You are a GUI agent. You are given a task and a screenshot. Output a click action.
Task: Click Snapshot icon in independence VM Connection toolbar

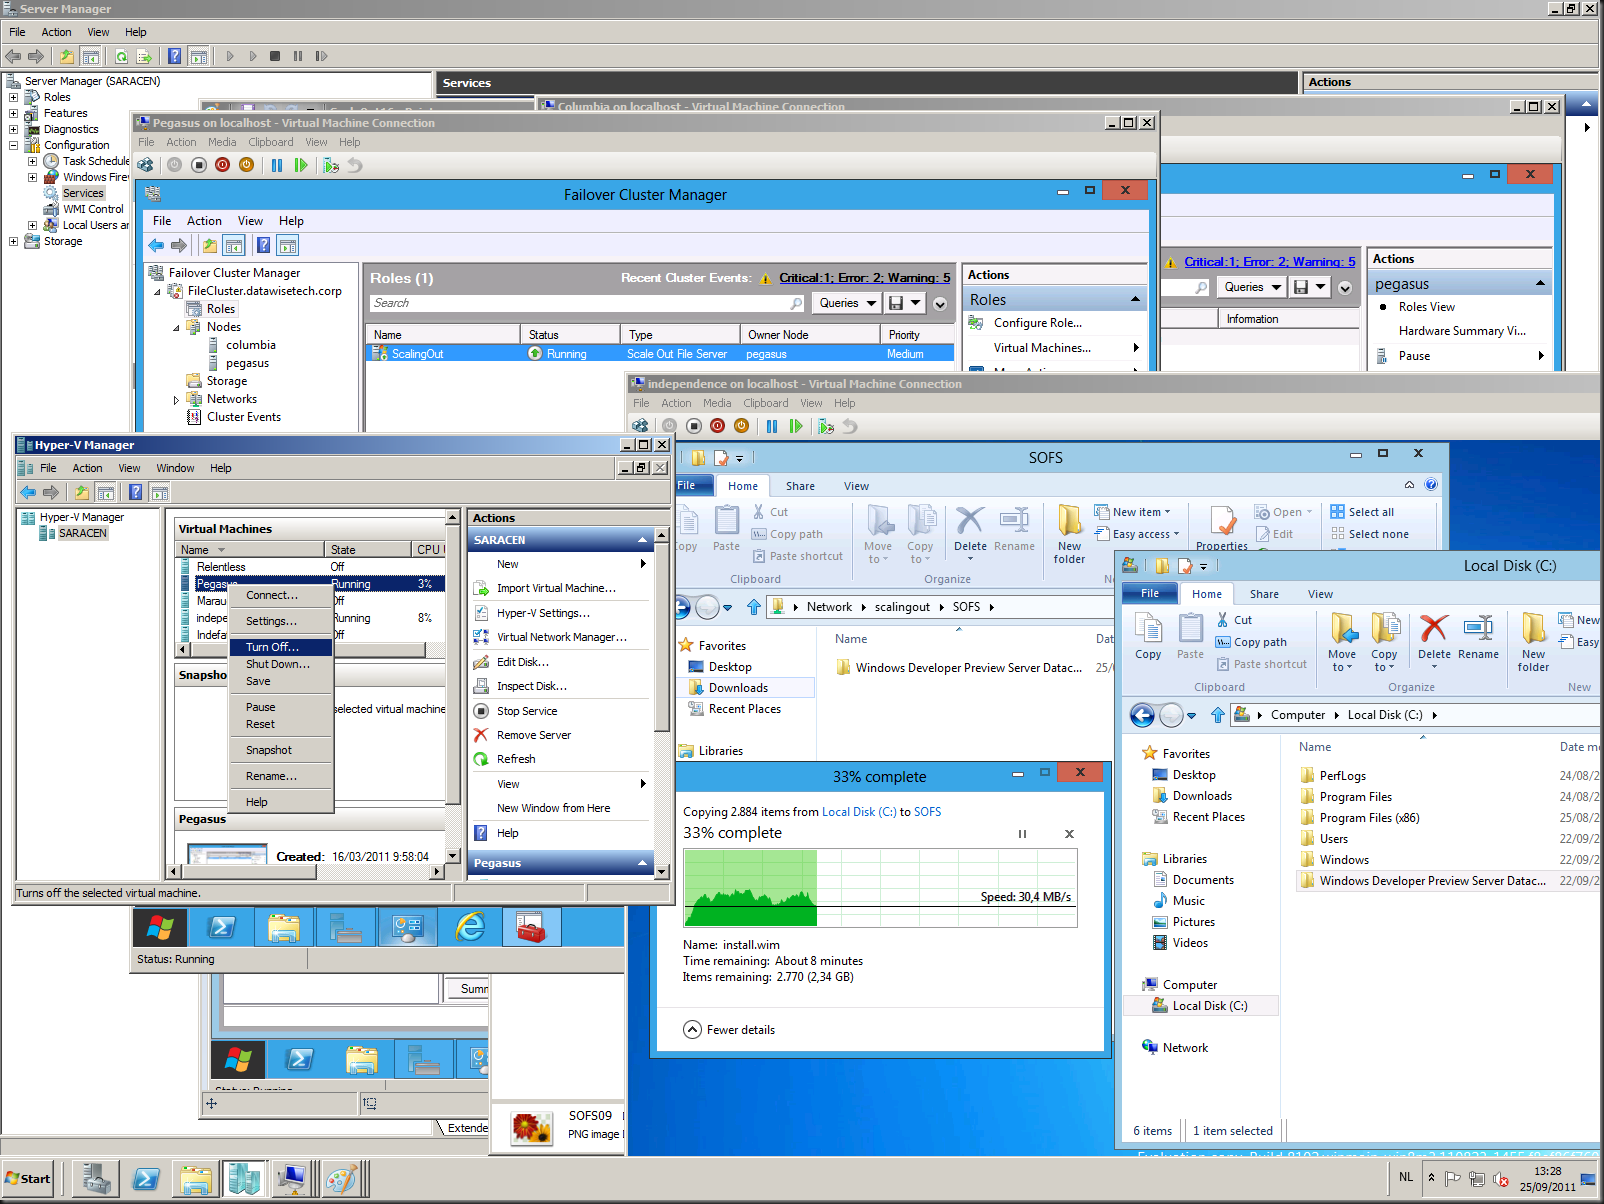(826, 426)
